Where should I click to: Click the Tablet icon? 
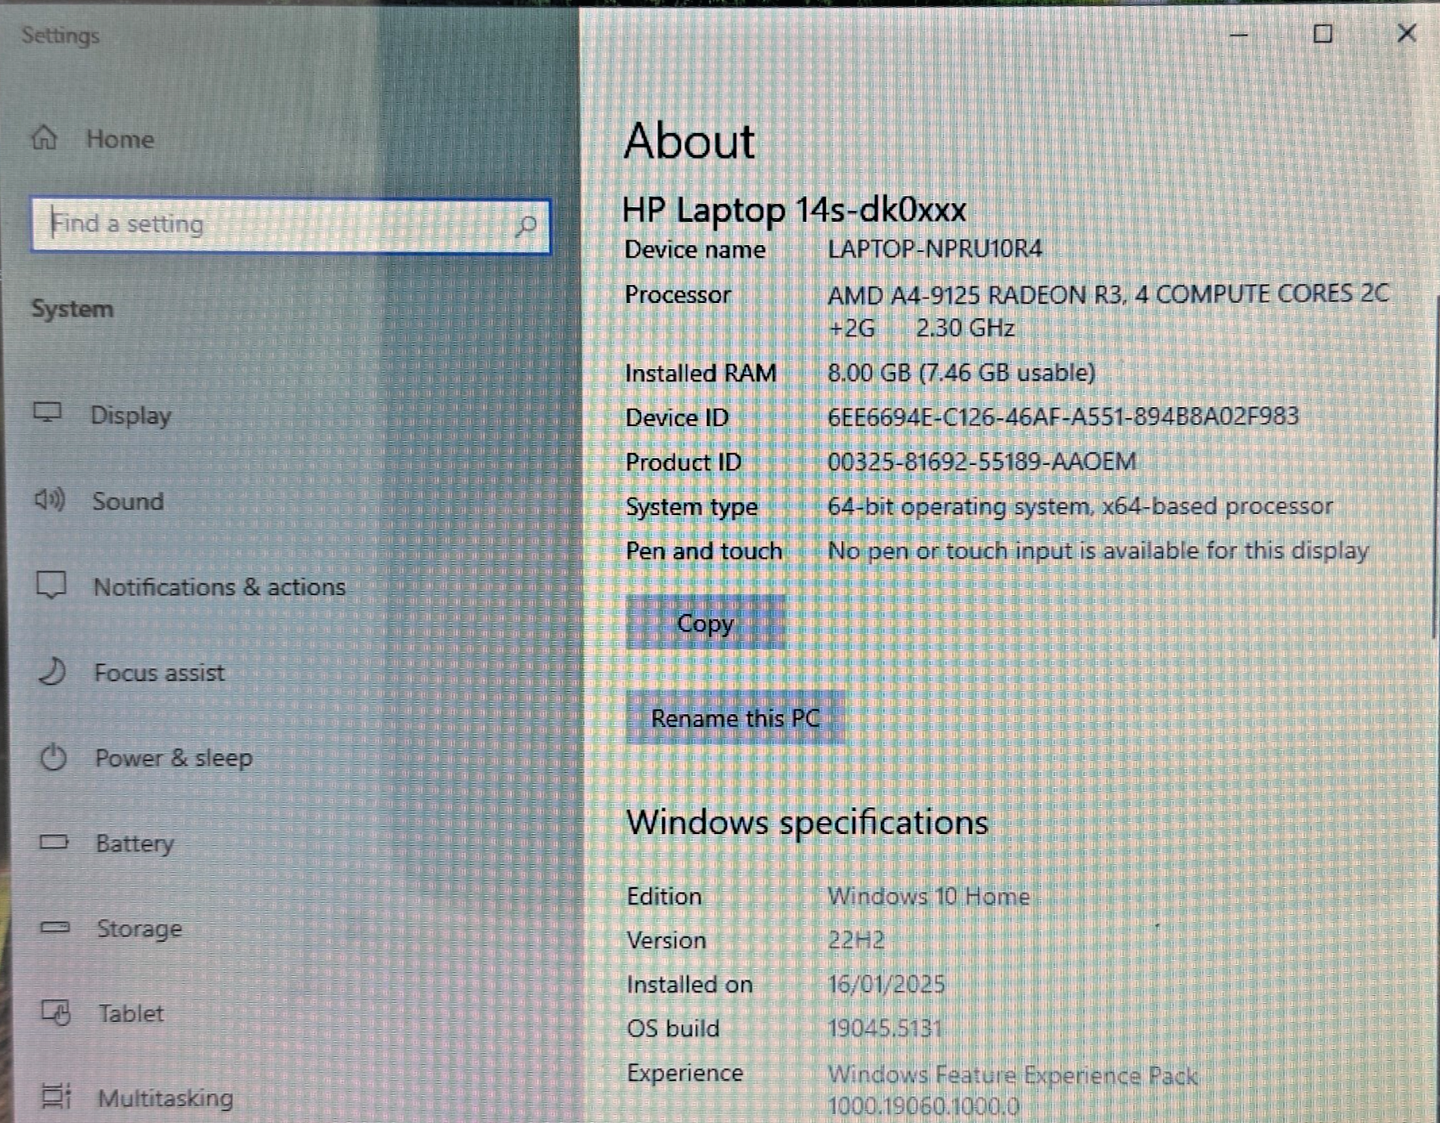point(56,1012)
